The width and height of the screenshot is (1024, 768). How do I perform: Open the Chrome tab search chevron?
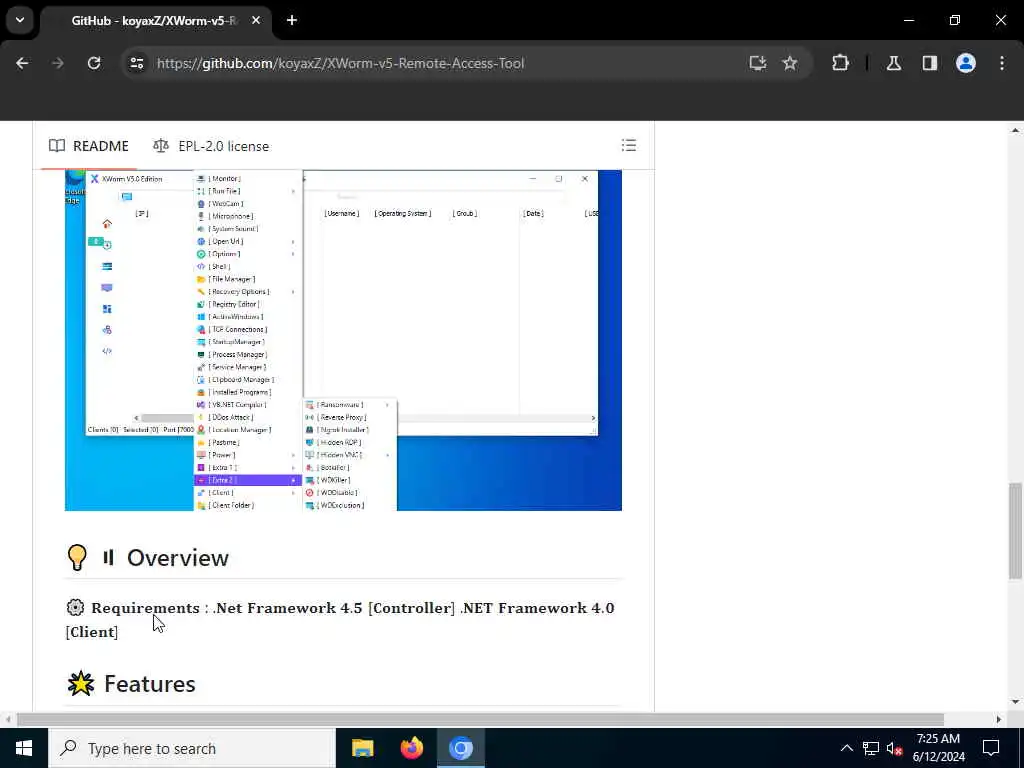coord(20,20)
